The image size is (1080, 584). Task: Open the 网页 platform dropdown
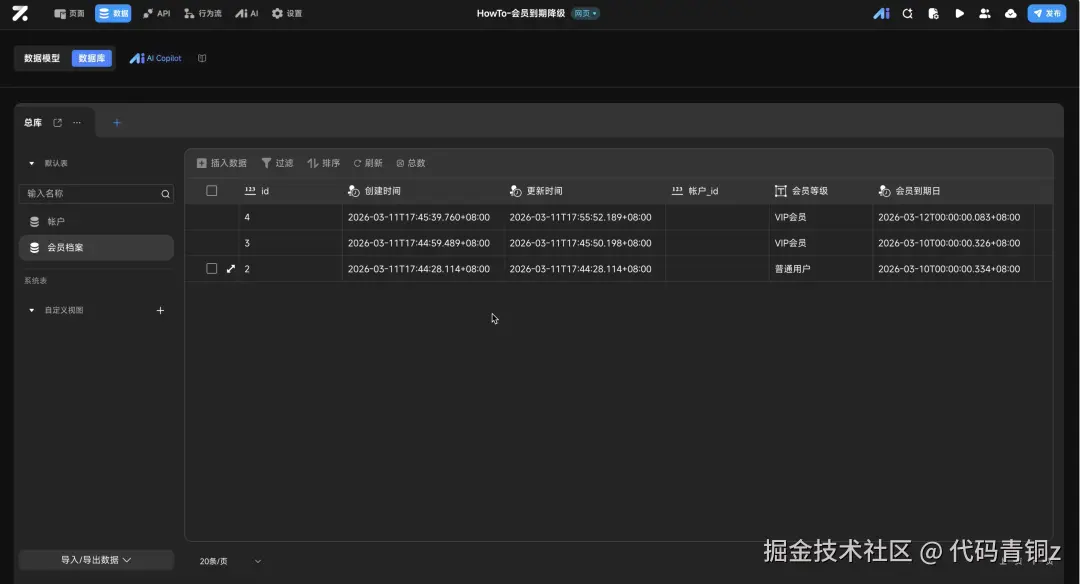coord(585,13)
